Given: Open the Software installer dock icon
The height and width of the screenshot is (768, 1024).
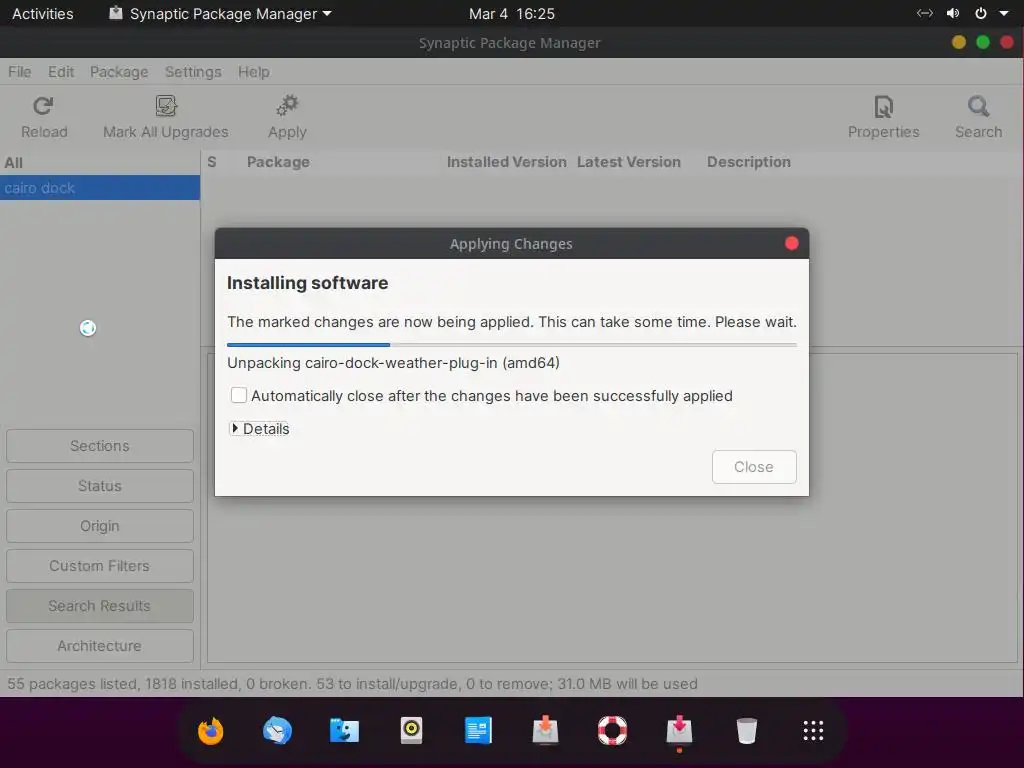Looking at the screenshot, I should pos(545,731).
